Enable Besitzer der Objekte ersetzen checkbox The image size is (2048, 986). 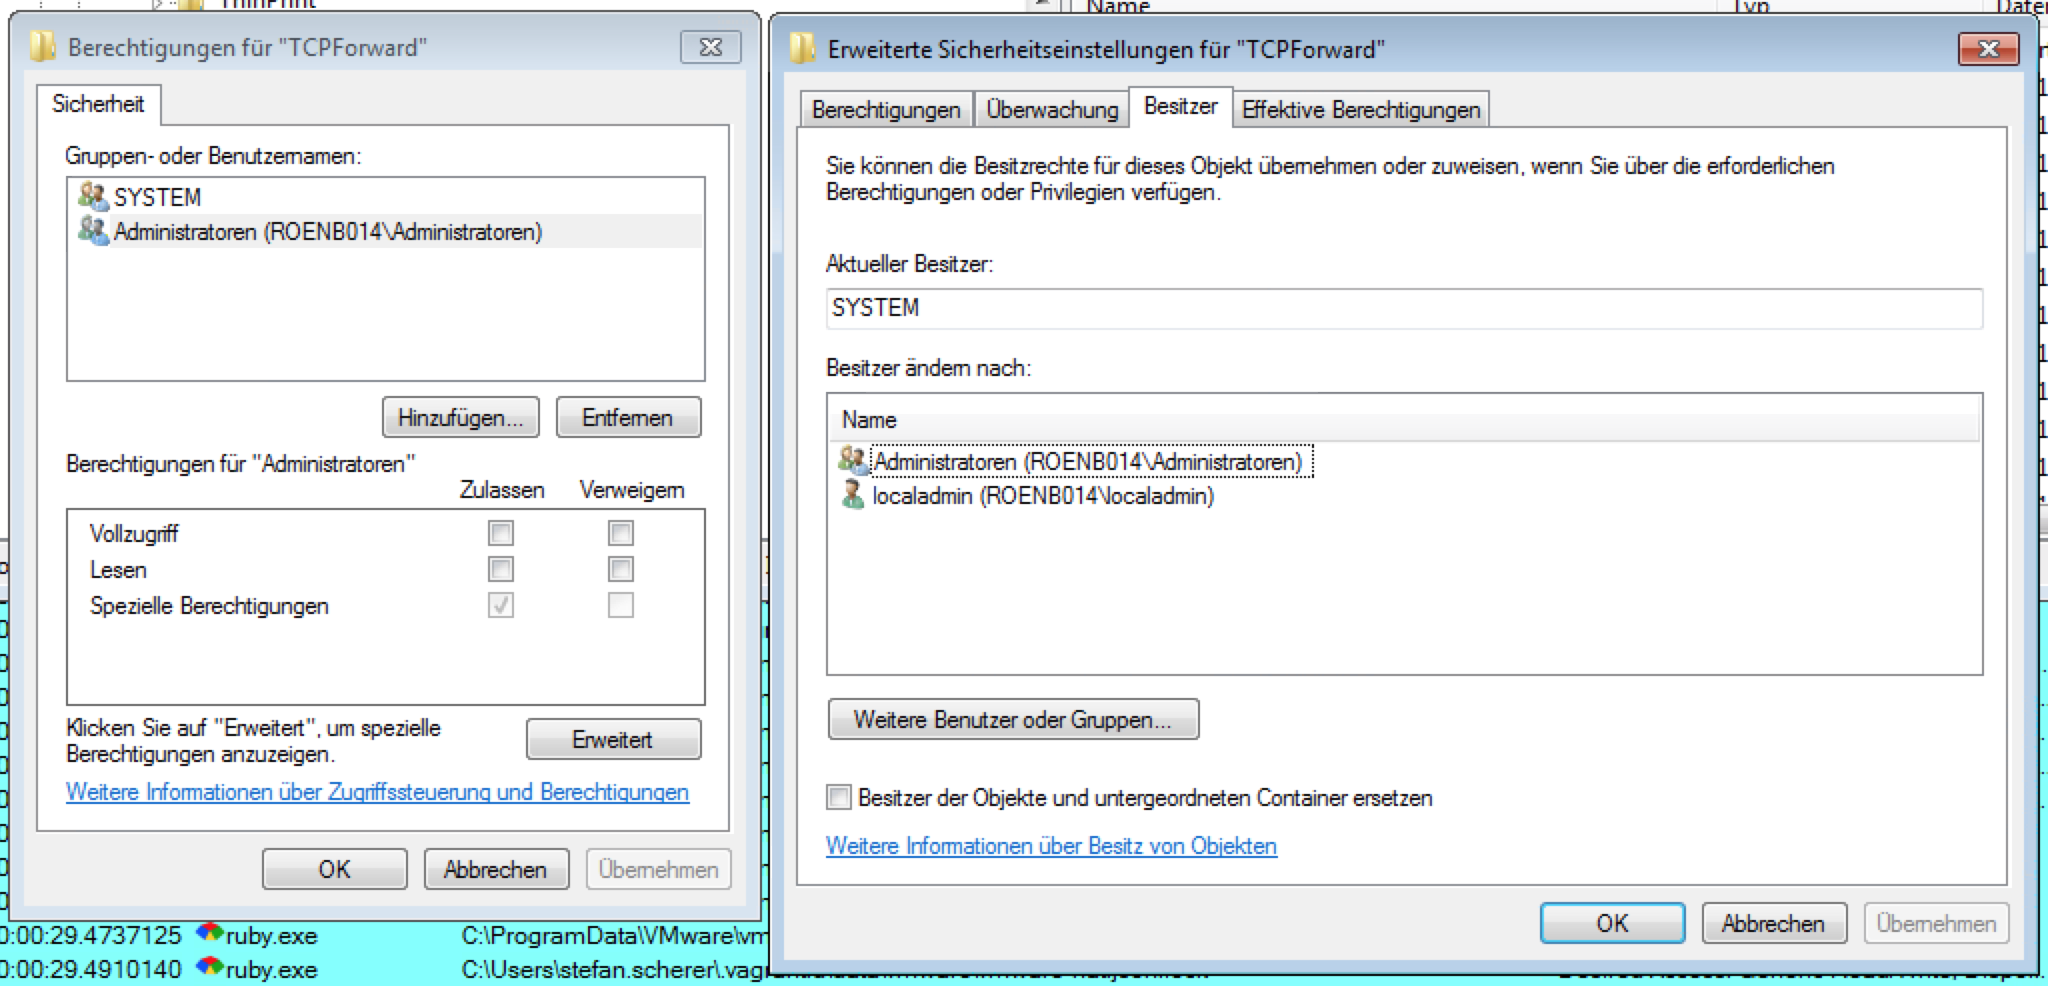tap(839, 797)
